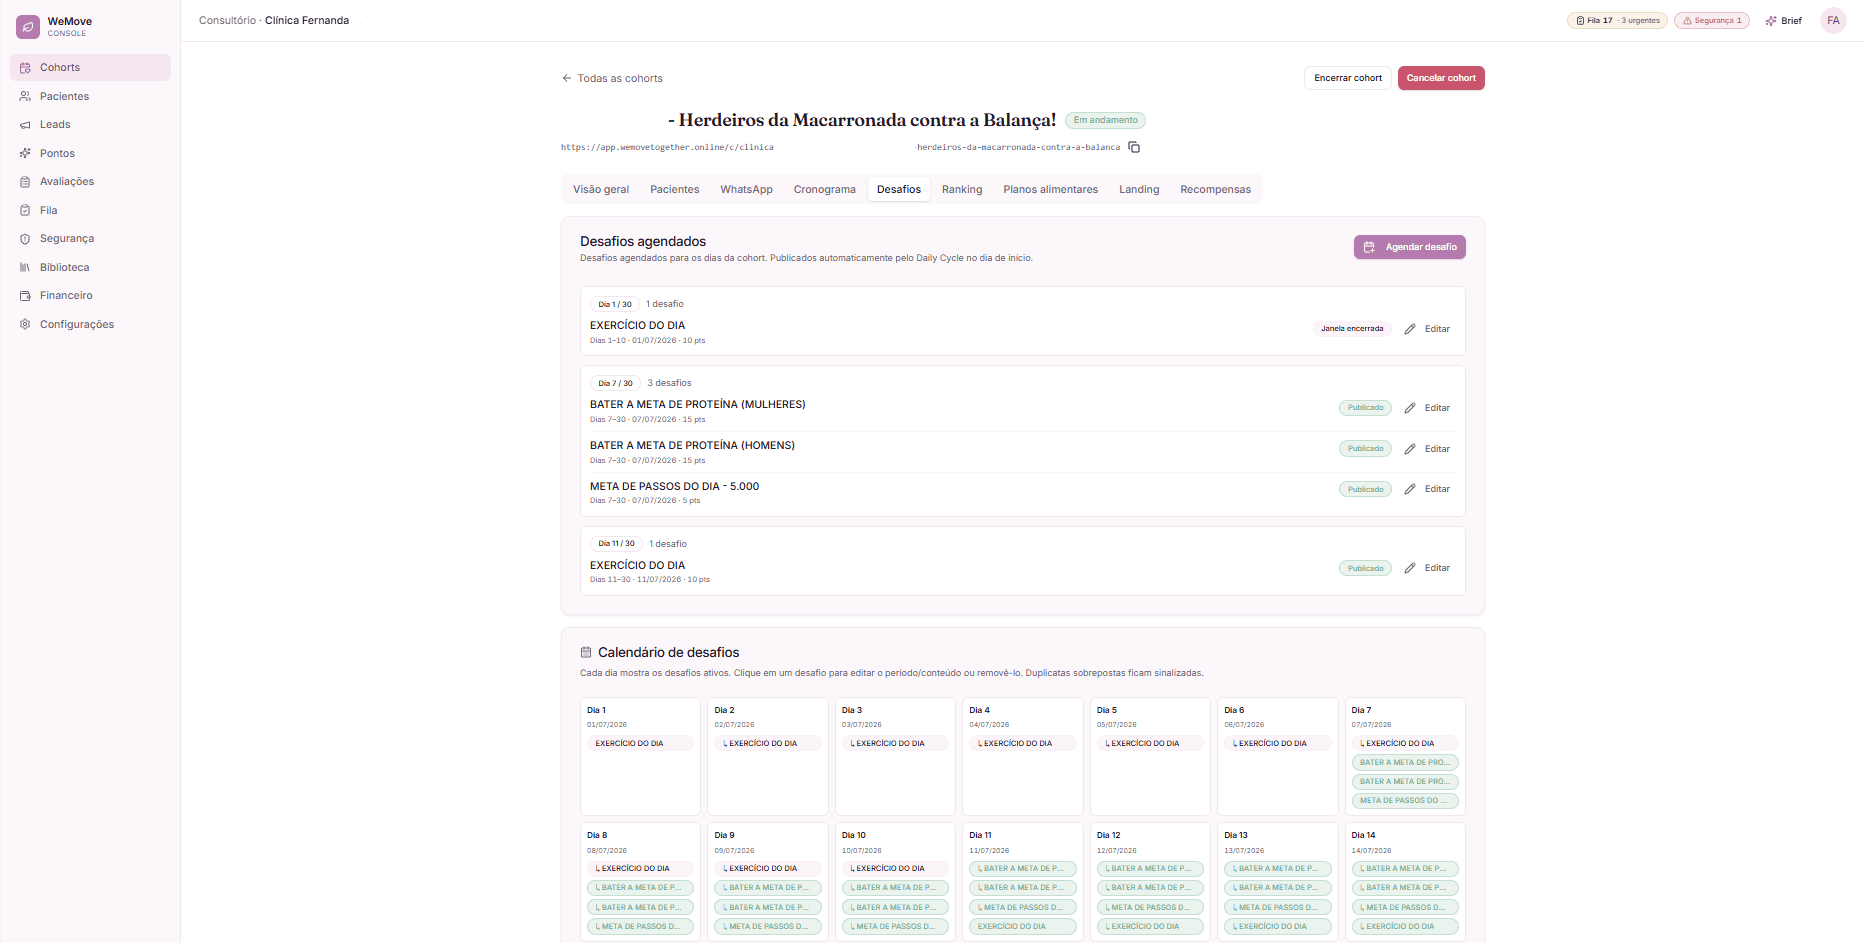Open EXERCÍCIO DO DIA chip in Dia 13
Screen dimensions: 1865x943
pyautogui.click(x=1278, y=927)
